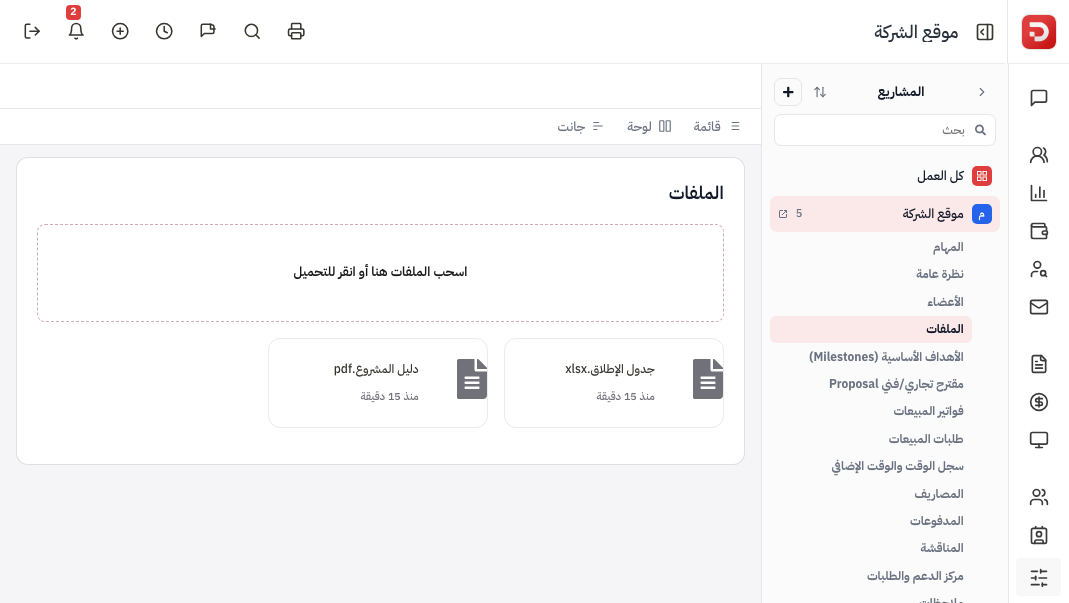This screenshot has height=603, width=1069.
Task: Click the blue م project avatar
Action: (x=982, y=214)
